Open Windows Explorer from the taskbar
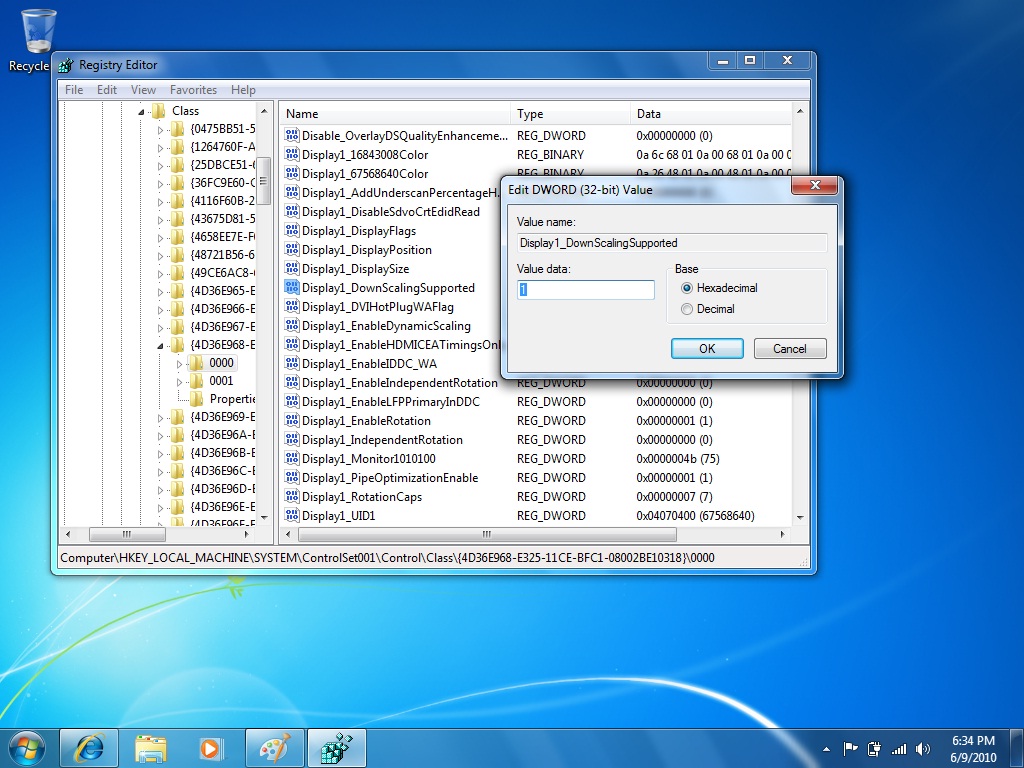Screen dimensions: 1024x768 [x=151, y=748]
